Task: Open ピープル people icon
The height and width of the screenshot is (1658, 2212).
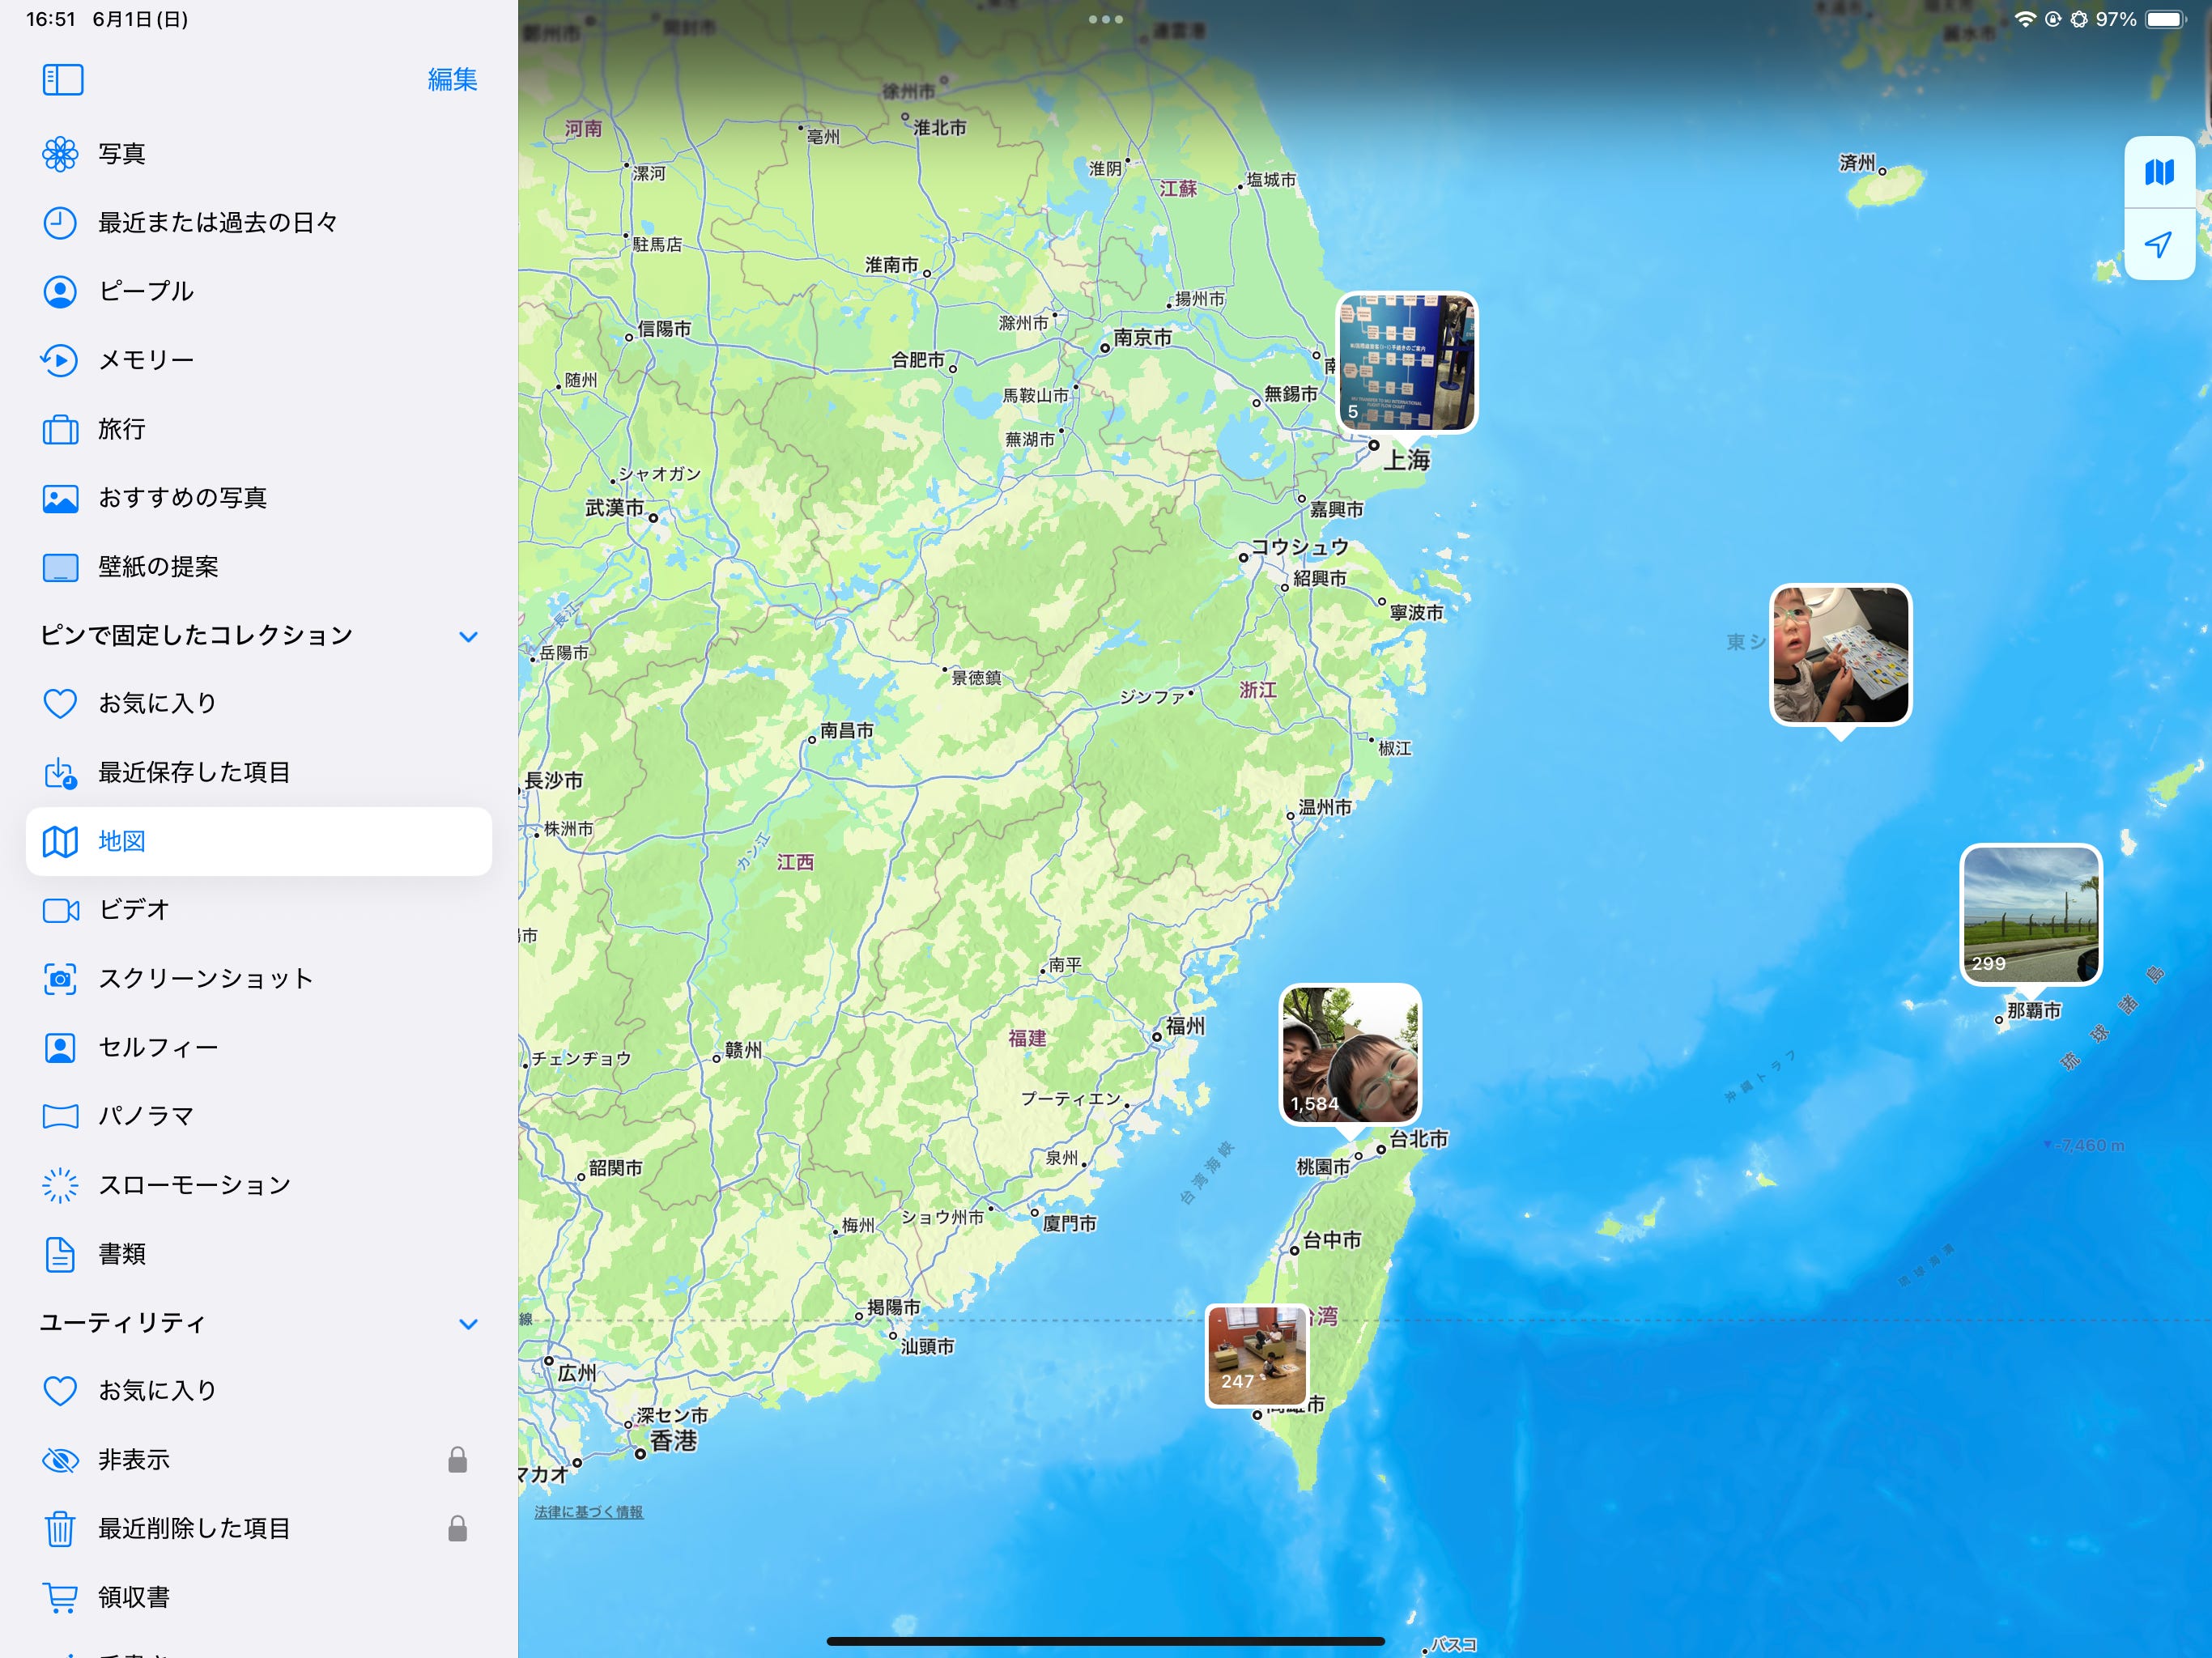Action: click(x=60, y=291)
